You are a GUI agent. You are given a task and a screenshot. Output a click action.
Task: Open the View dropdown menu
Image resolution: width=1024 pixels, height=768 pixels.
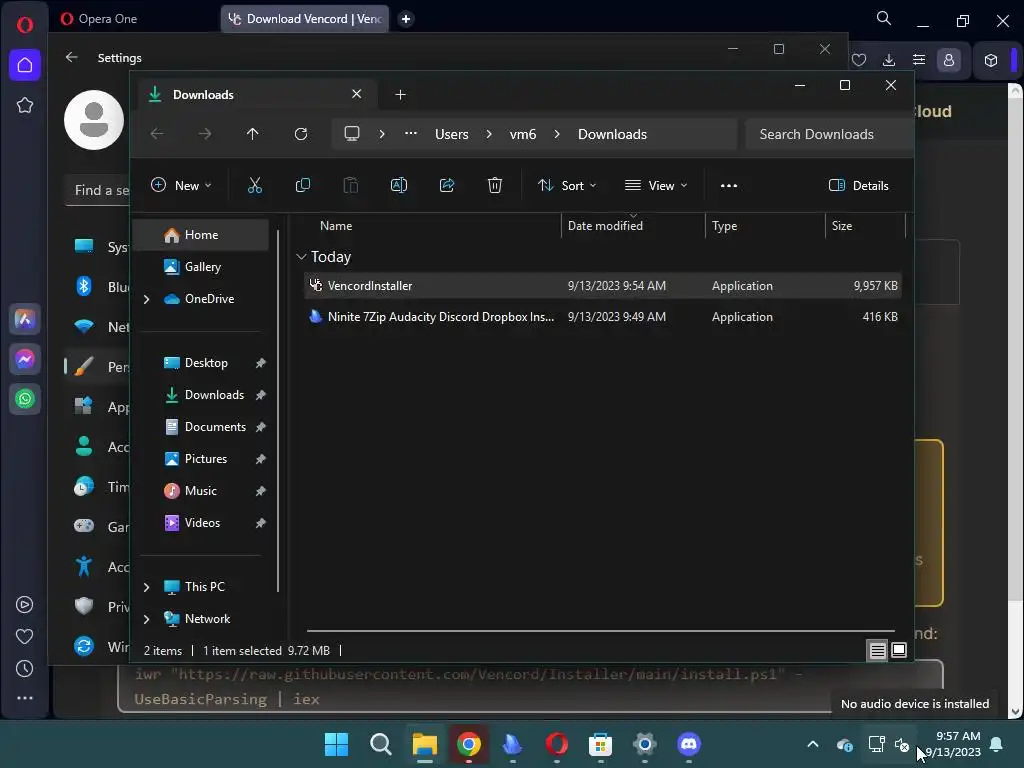(x=656, y=185)
